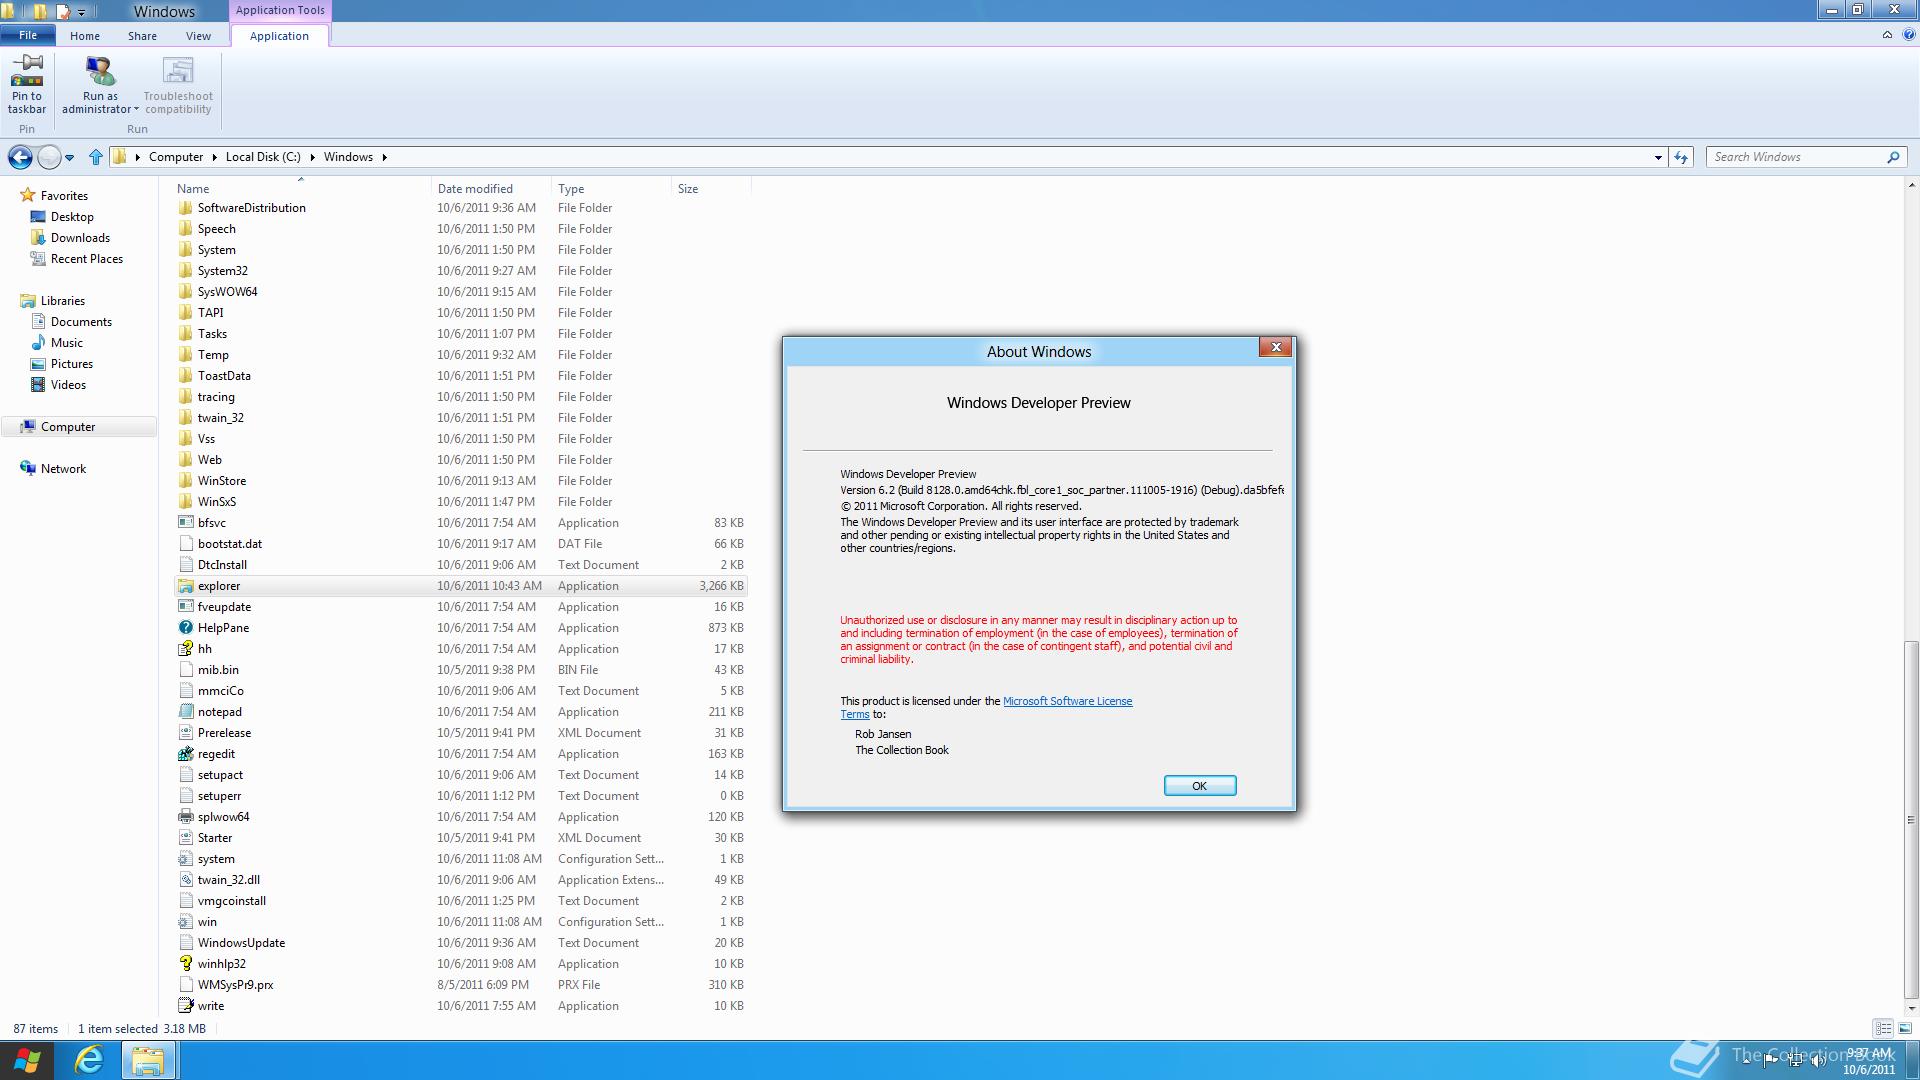Click OK in About Windows dialog
Screen dimensions: 1920x1080
pos(1199,786)
